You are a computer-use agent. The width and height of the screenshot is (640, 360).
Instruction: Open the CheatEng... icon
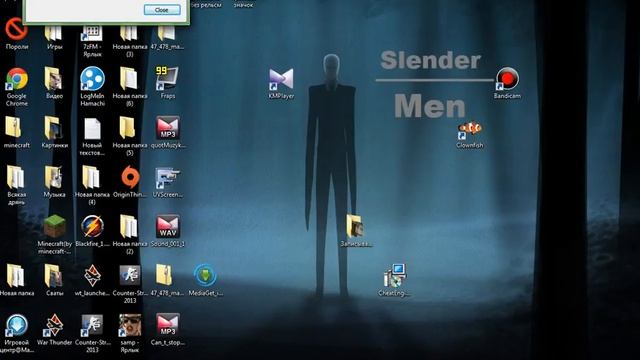(x=394, y=276)
